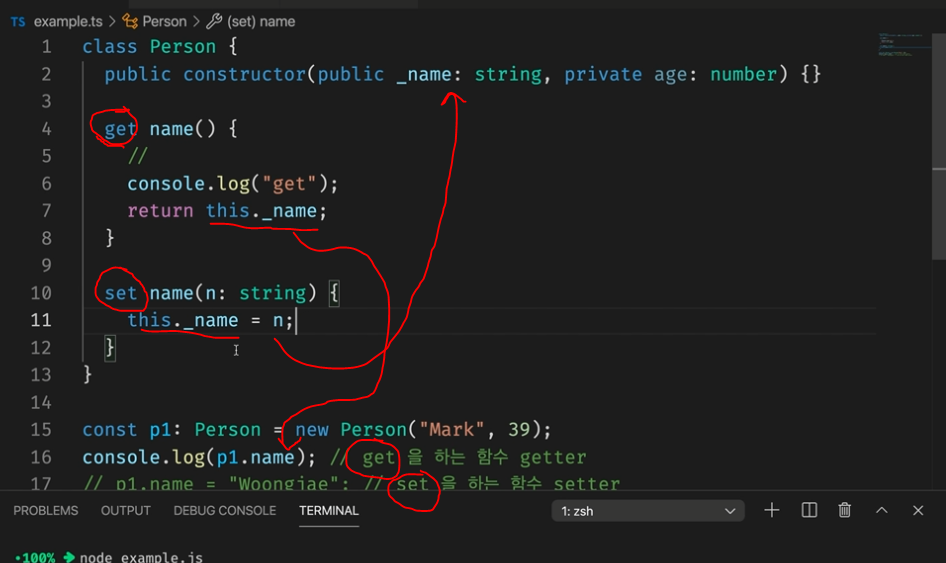Click '"Mark"' string on line 15
946x563 pixels.
click(x=452, y=430)
